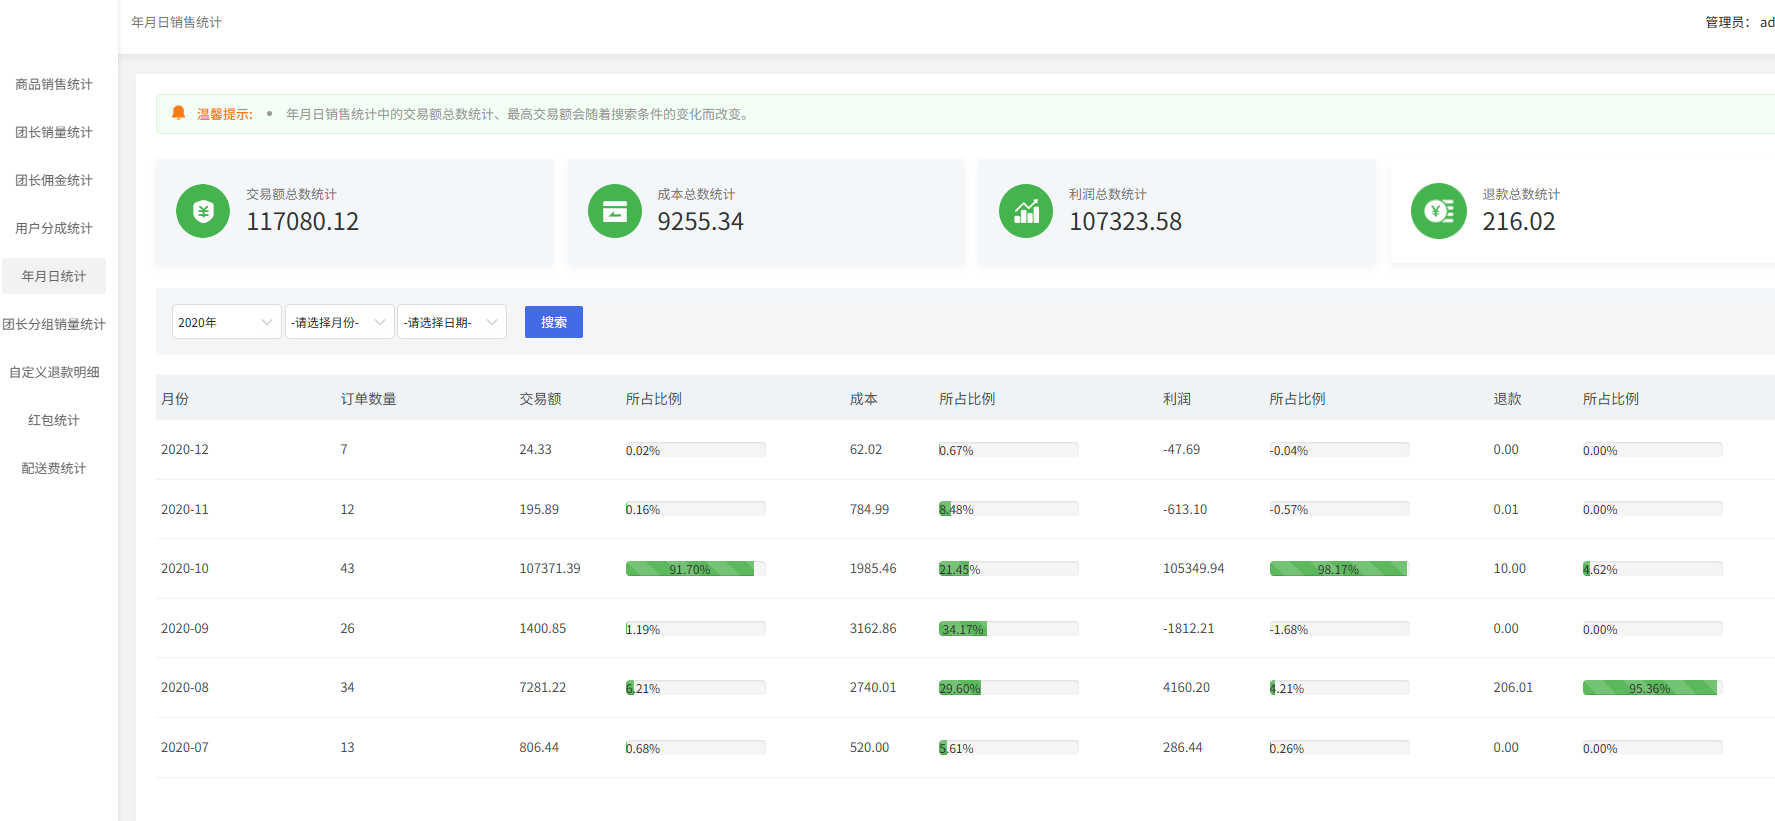The width and height of the screenshot is (1775, 821).
Task: Go to 团长销量统计 menu item
Action: point(54,132)
